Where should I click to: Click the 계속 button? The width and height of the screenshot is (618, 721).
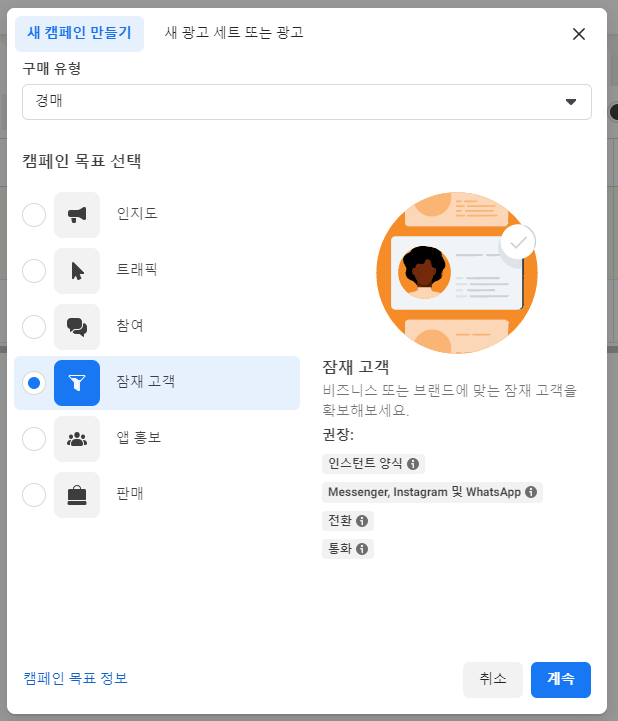click(561, 680)
